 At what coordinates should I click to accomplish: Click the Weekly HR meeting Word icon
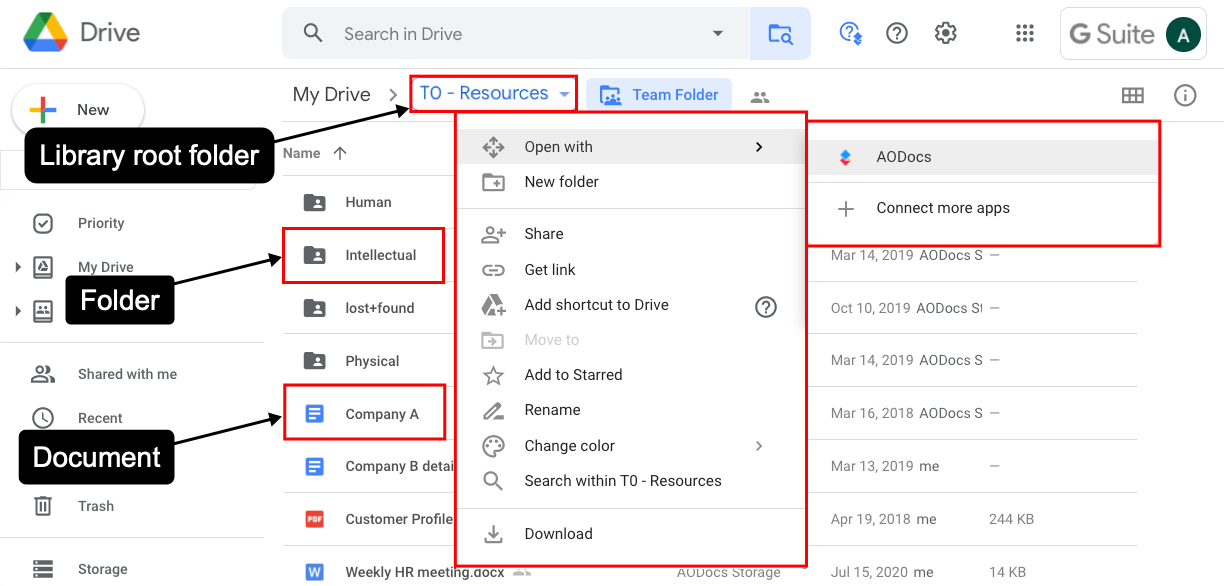315,572
